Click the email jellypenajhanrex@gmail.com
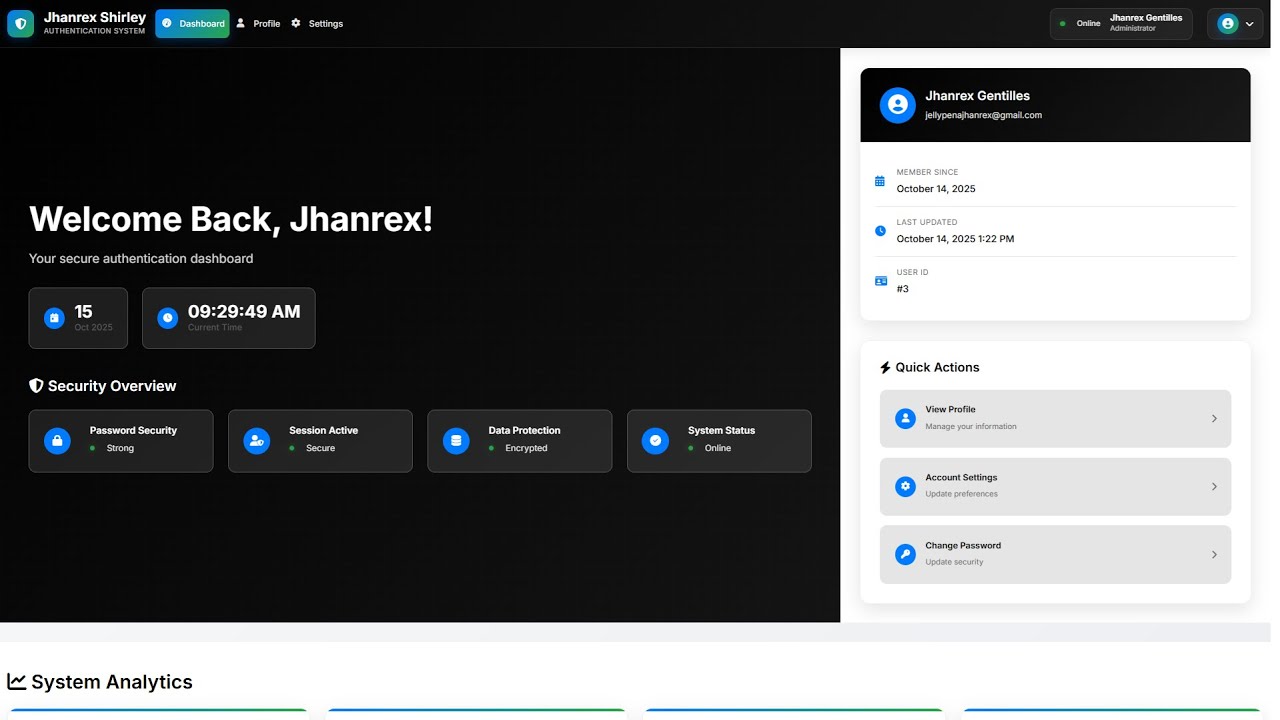Viewport: 1280px width, 720px height. click(983, 115)
